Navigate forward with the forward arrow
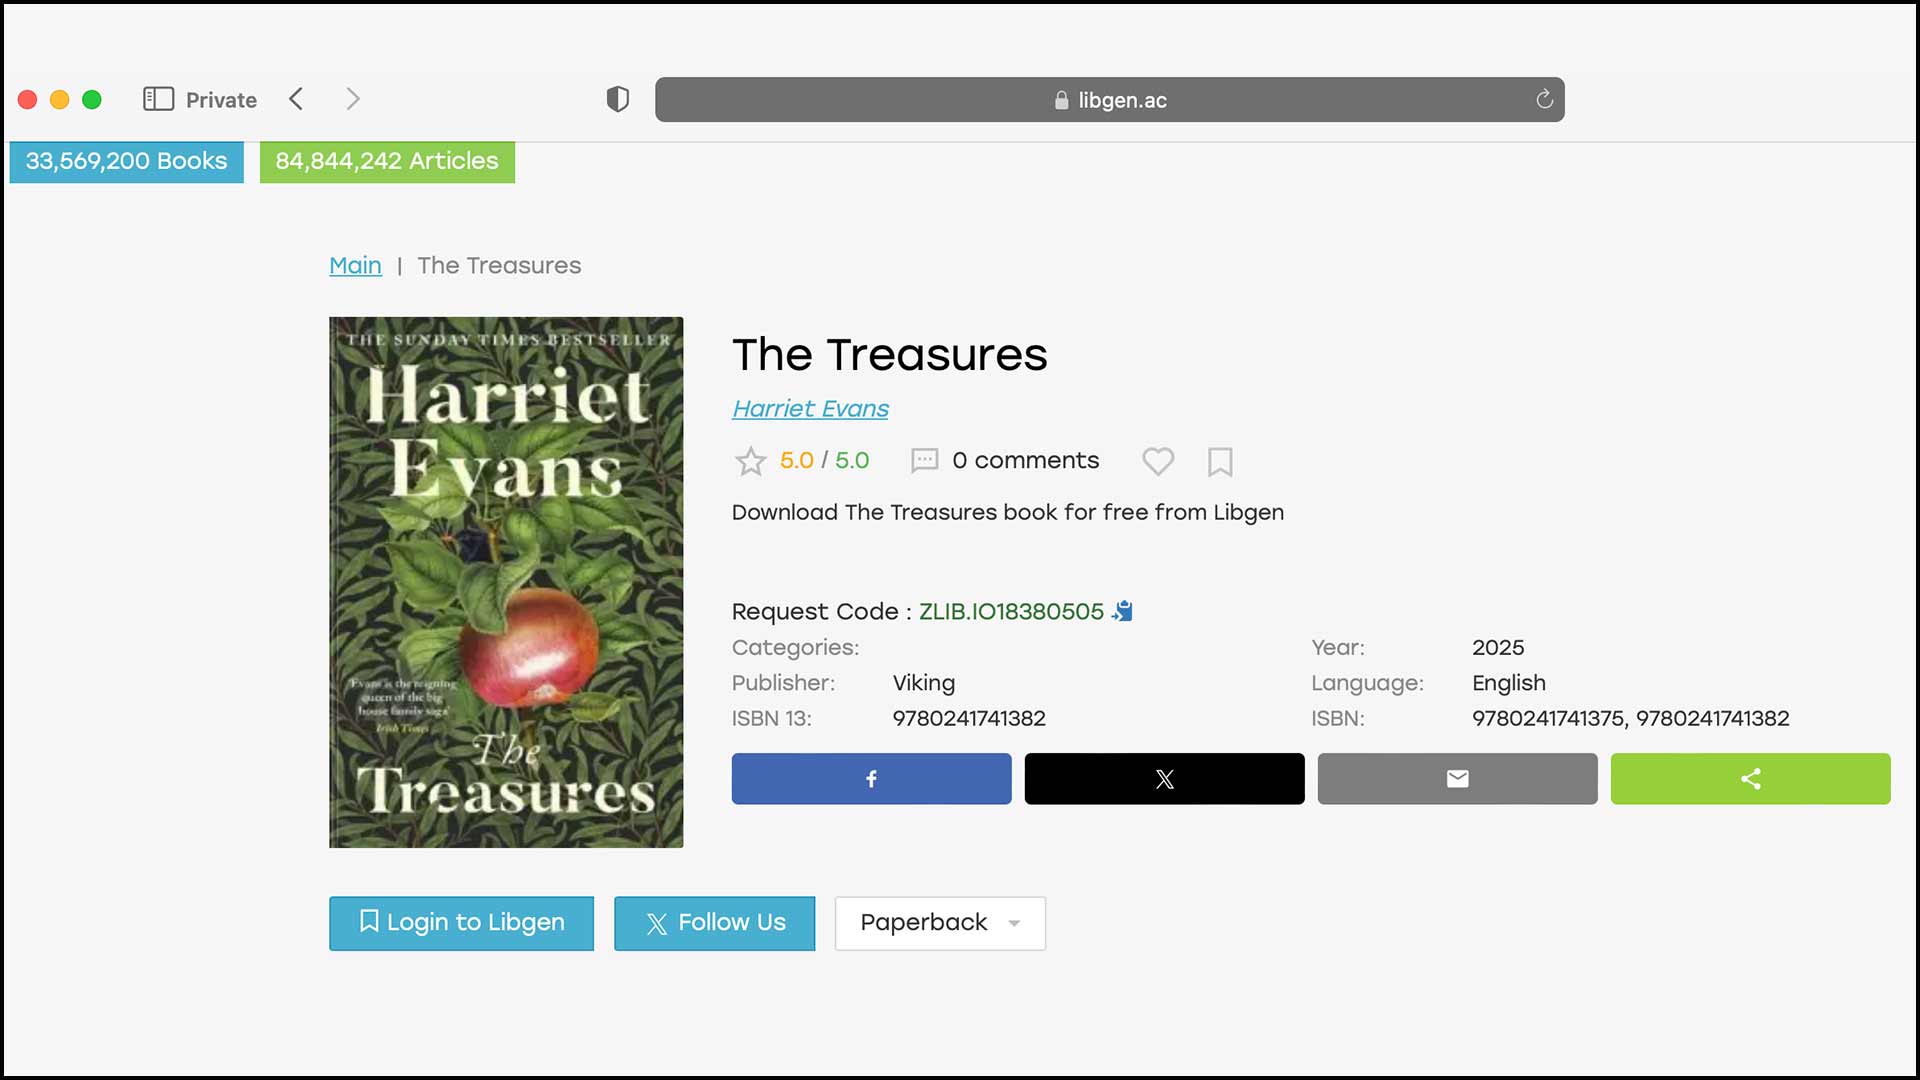The image size is (1920, 1080). 353,99
